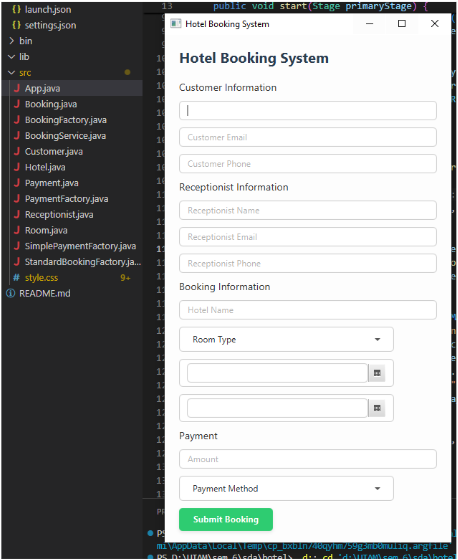The height and width of the screenshot is (560, 458).
Task: Click the Java icon beside App.java
Action: click(16, 88)
